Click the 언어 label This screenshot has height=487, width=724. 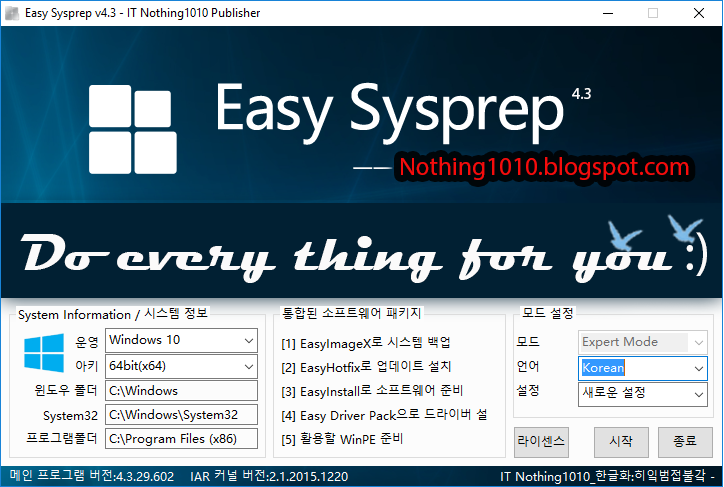(528, 367)
